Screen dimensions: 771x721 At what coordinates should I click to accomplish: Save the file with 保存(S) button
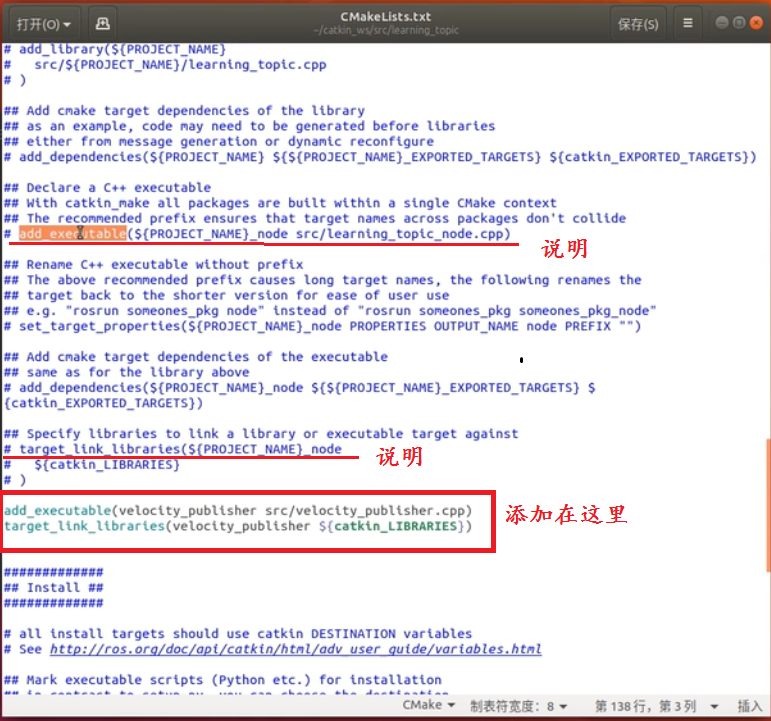tap(638, 24)
